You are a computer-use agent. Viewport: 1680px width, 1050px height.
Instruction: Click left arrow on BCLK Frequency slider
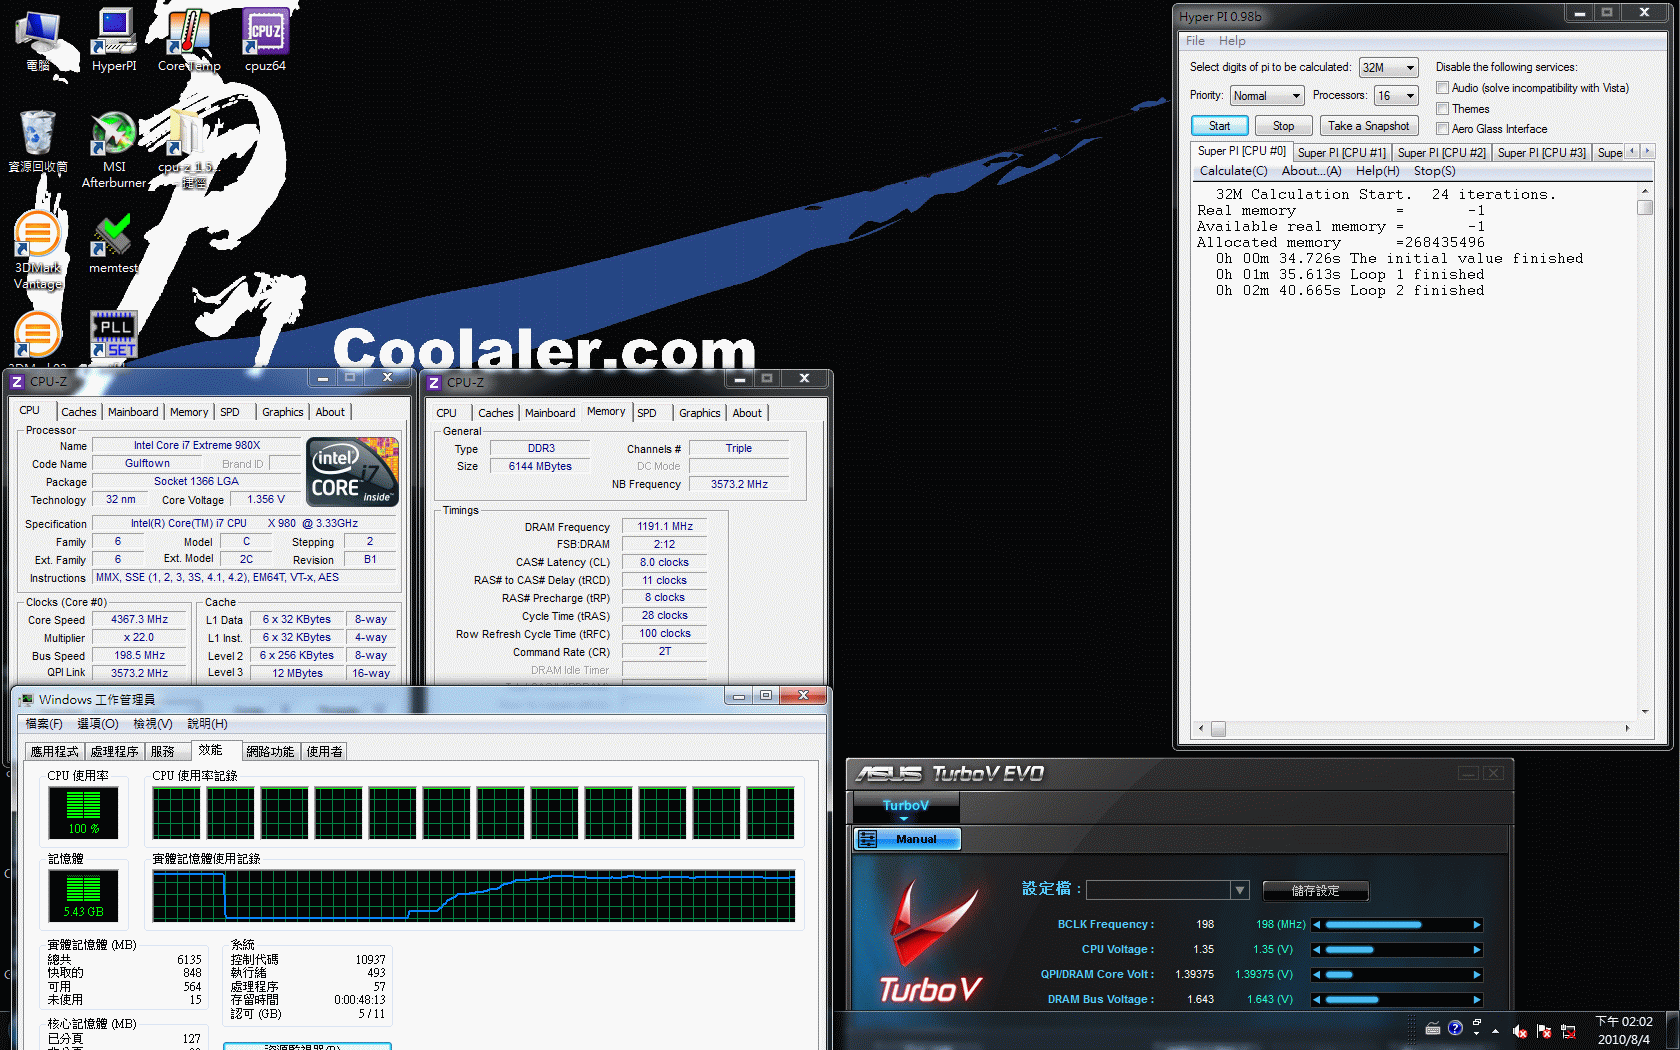[1317, 925]
